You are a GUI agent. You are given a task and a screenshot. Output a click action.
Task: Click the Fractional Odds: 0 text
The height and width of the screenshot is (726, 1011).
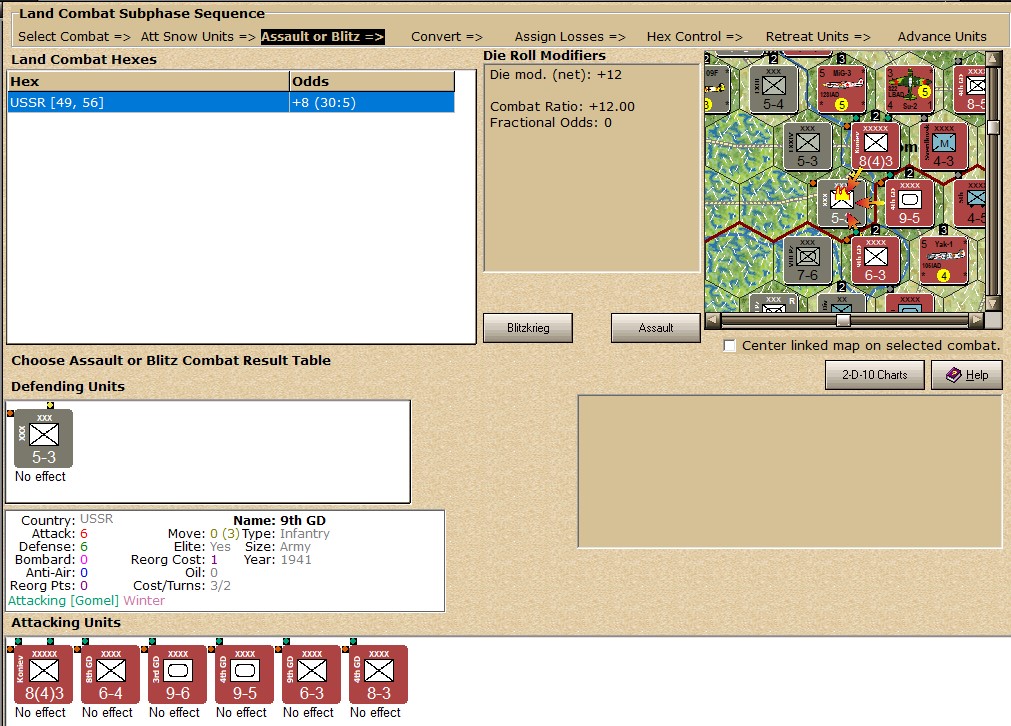pos(551,123)
